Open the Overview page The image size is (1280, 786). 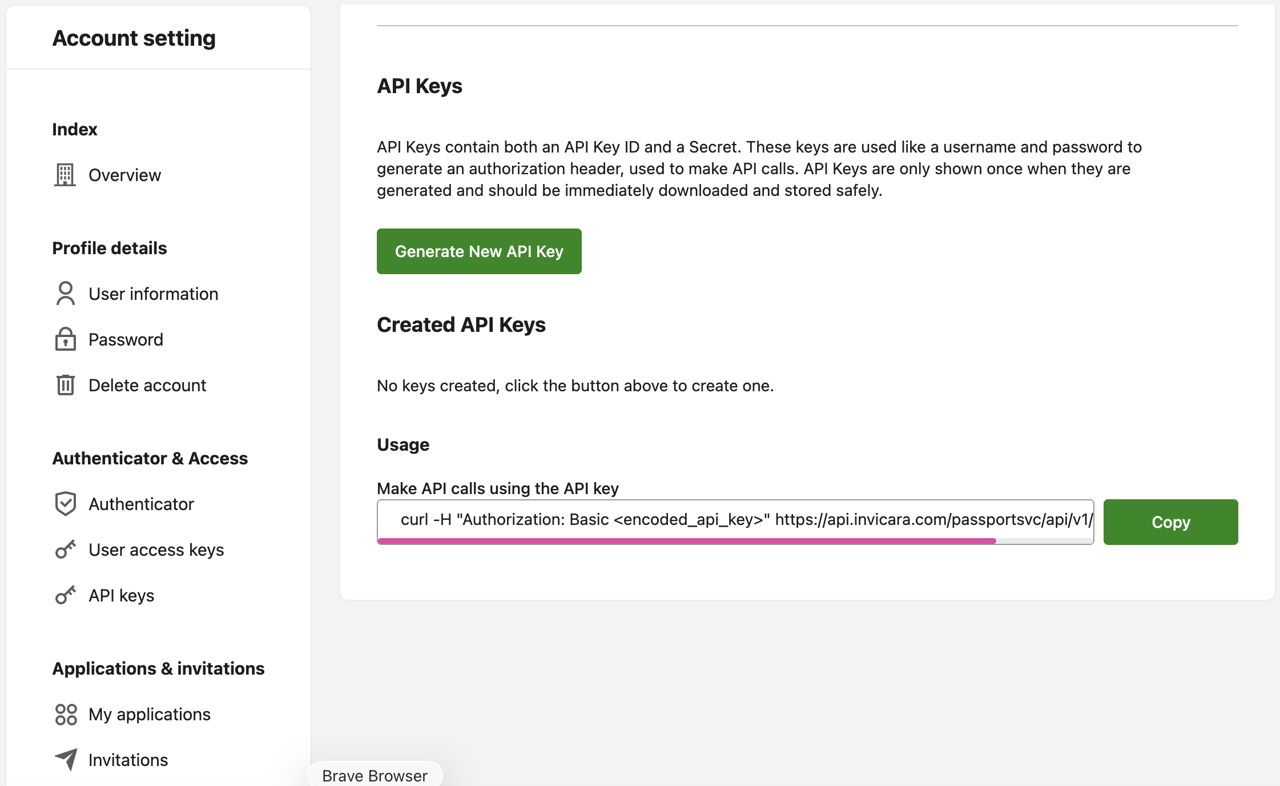[x=124, y=175]
